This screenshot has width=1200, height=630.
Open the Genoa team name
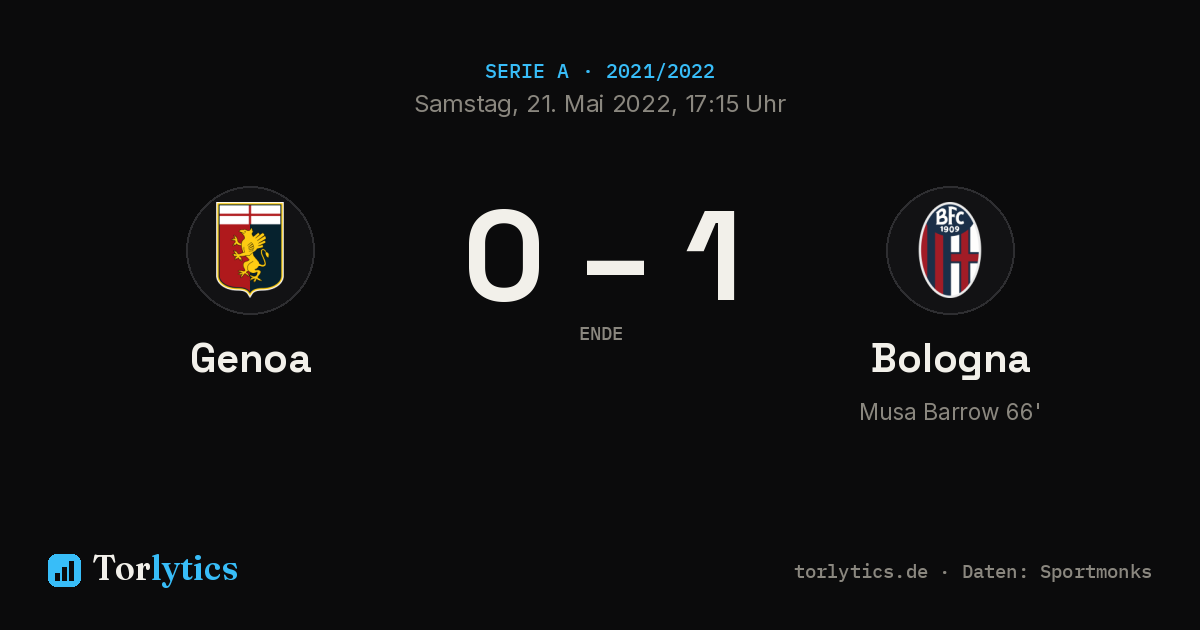coord(251,358)
